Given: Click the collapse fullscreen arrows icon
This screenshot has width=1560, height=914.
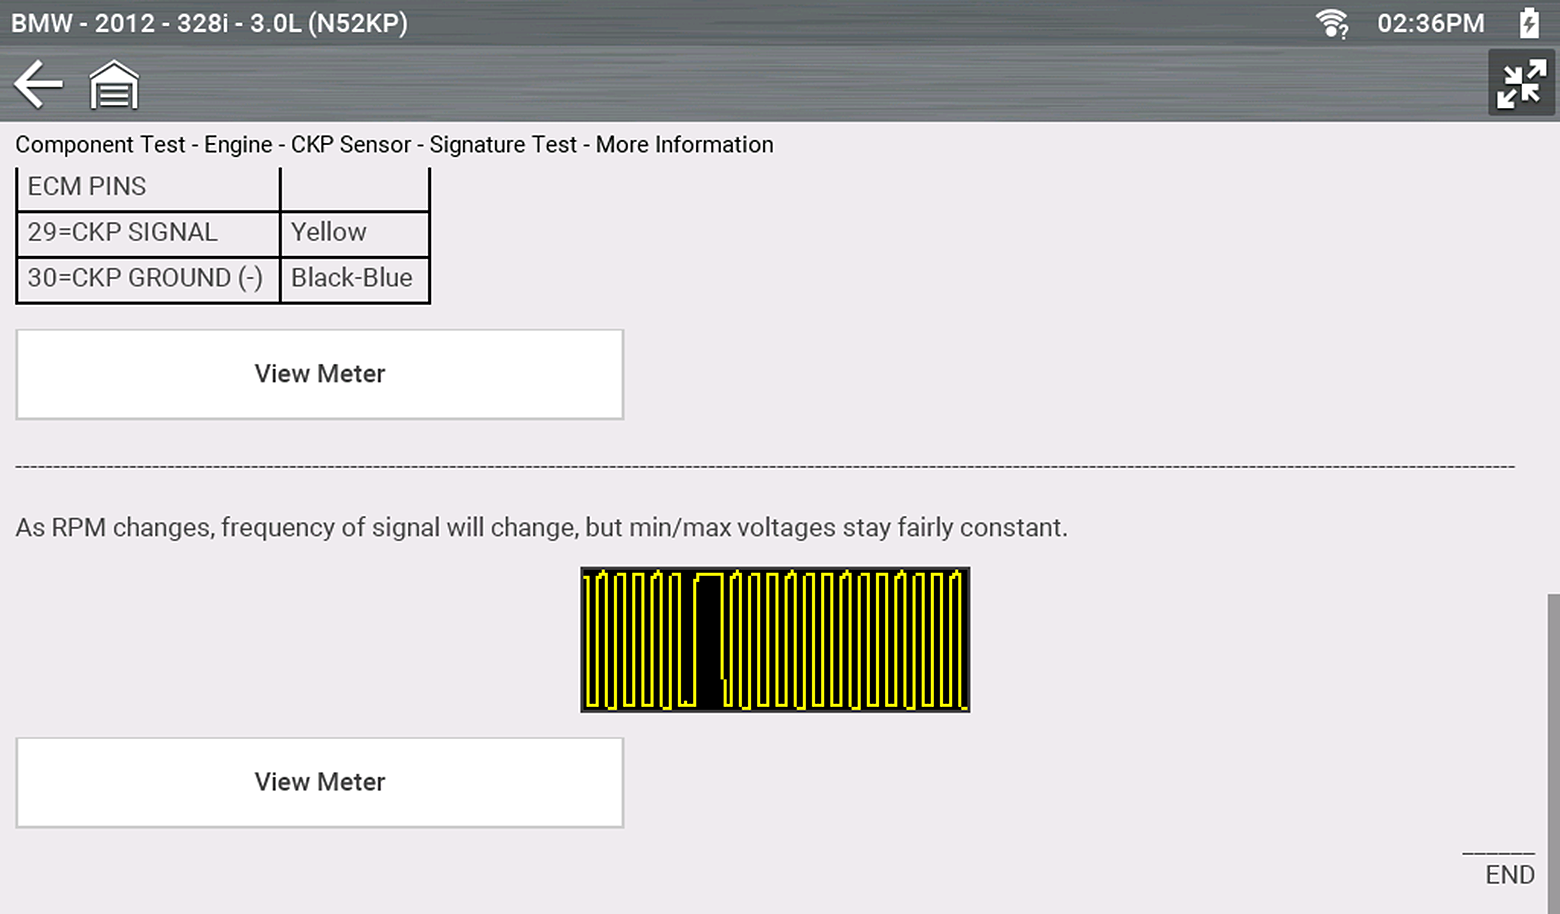Looking at the screenshot, I should click(x=1521, y=83).
